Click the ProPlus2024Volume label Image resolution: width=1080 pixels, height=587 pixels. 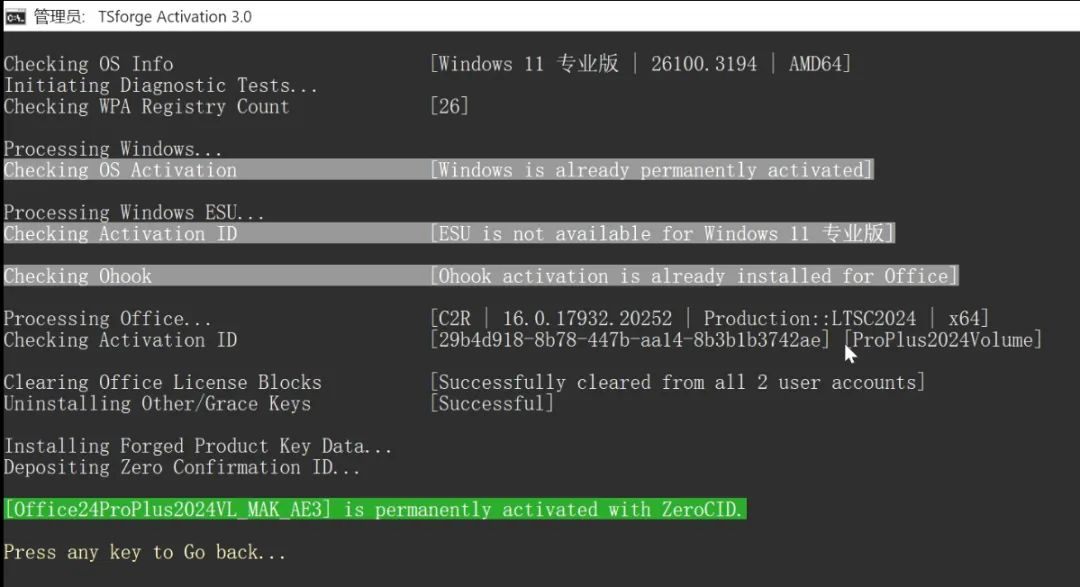[x=944, y=340]
